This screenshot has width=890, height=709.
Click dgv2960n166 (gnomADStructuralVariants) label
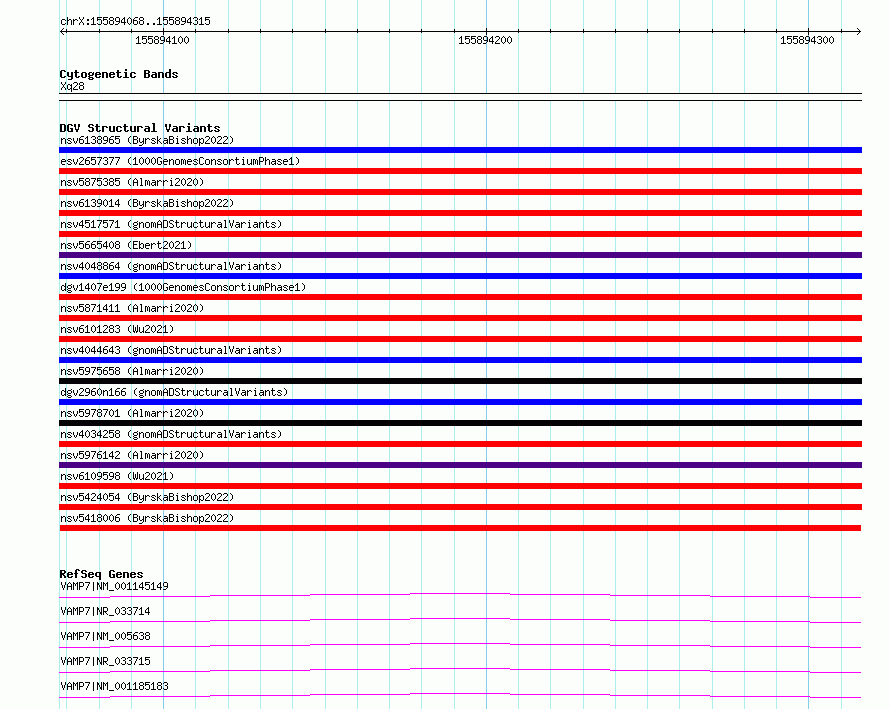174,392
